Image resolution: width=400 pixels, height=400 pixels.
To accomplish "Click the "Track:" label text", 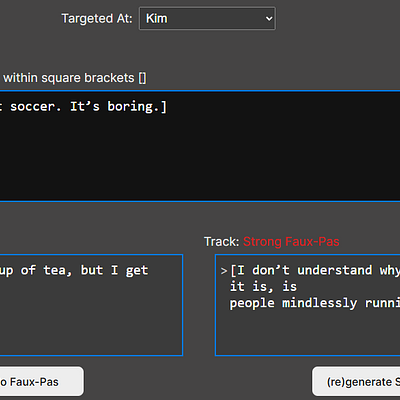I will point(221,242).
